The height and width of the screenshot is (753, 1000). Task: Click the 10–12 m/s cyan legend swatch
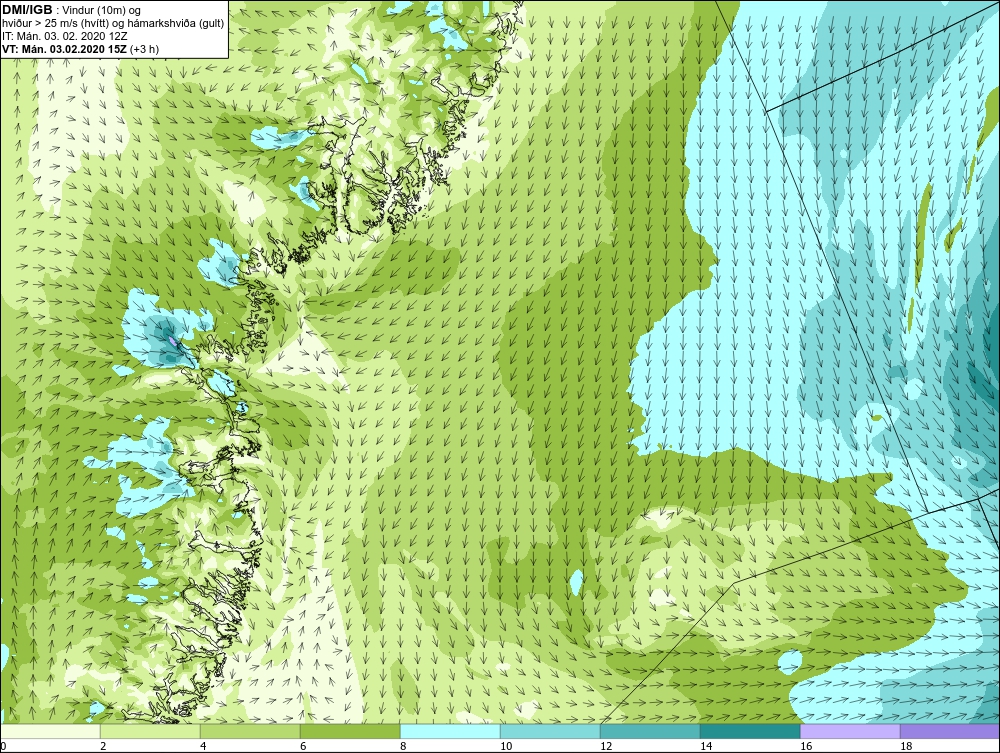550,731
